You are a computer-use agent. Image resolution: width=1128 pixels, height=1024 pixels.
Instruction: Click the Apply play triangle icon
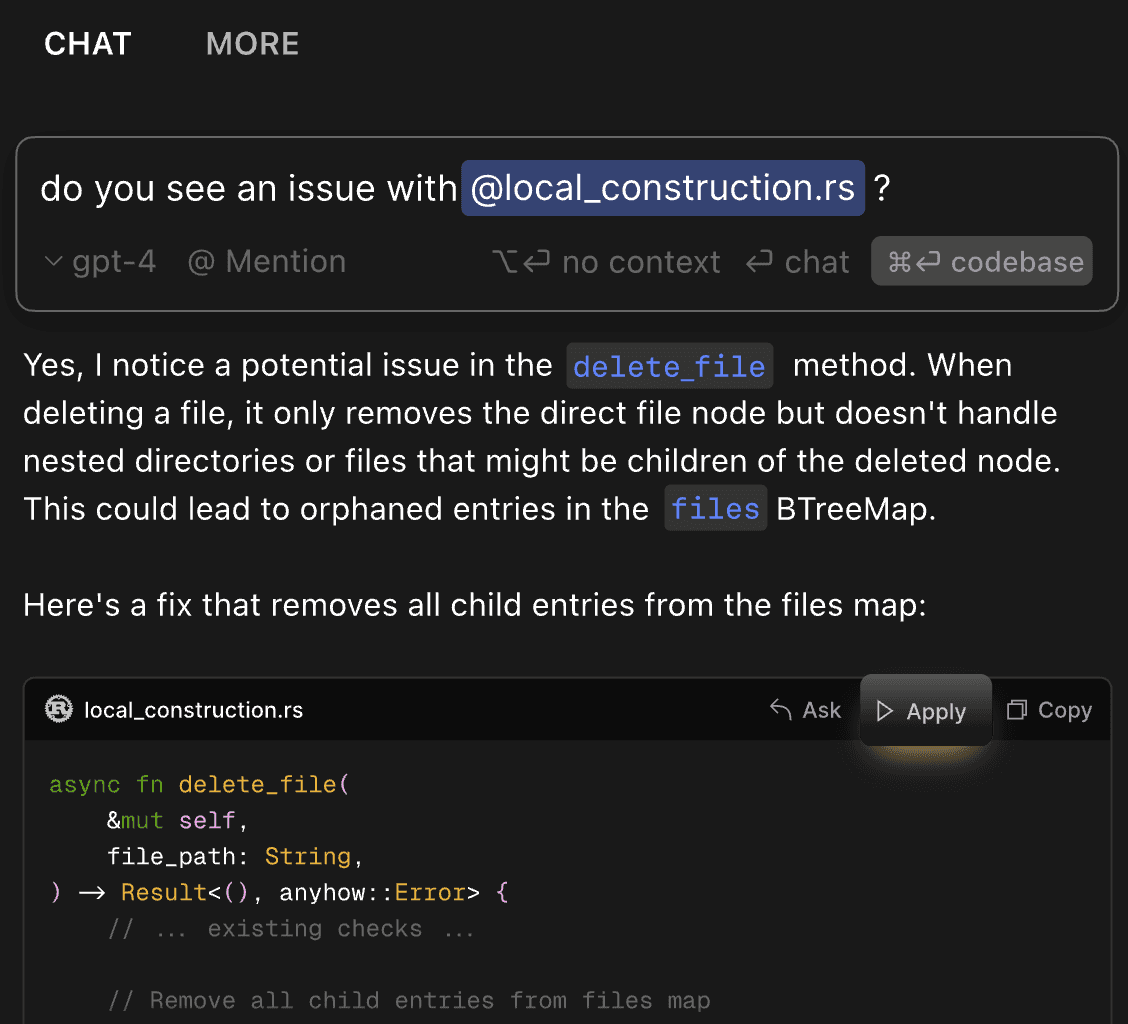pyautogui.click(x=884, y=712)
